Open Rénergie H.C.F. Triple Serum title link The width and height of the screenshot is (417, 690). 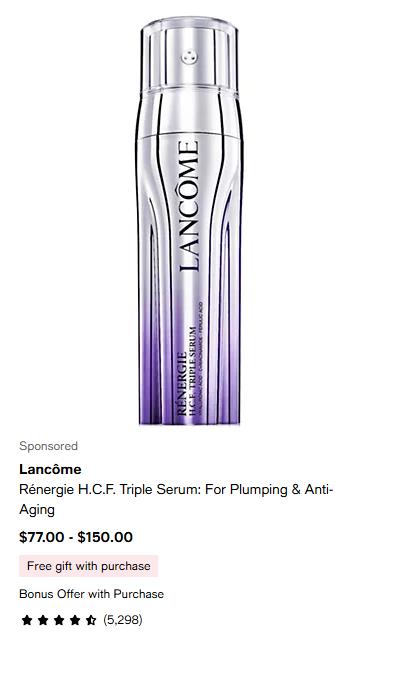[176, 499]
